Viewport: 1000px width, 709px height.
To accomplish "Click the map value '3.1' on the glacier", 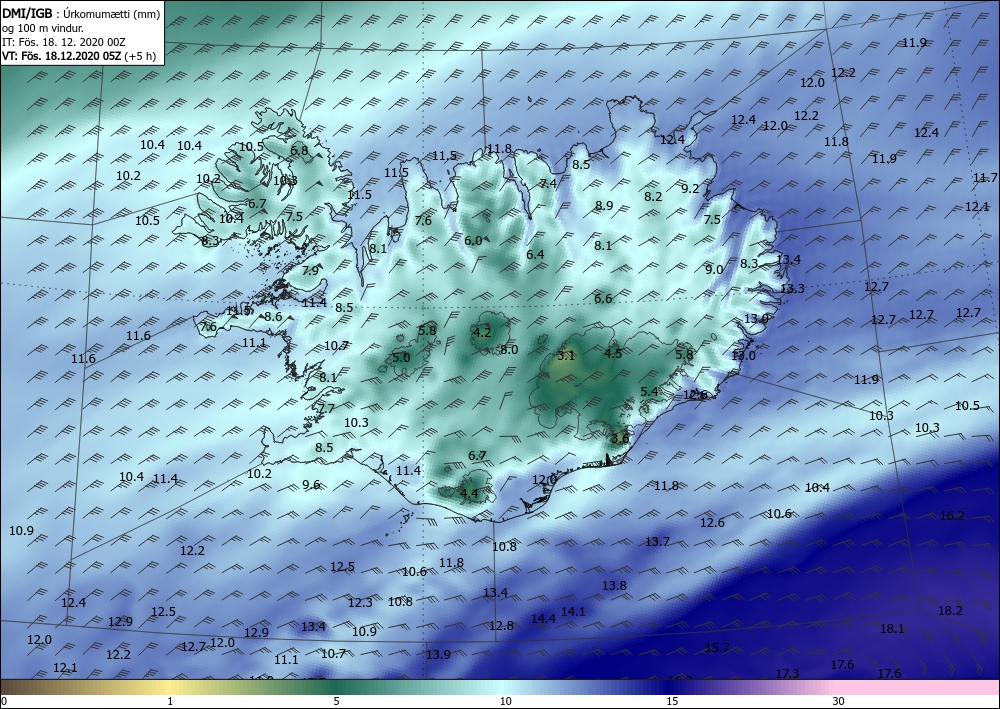I will [x=566, y=356].
